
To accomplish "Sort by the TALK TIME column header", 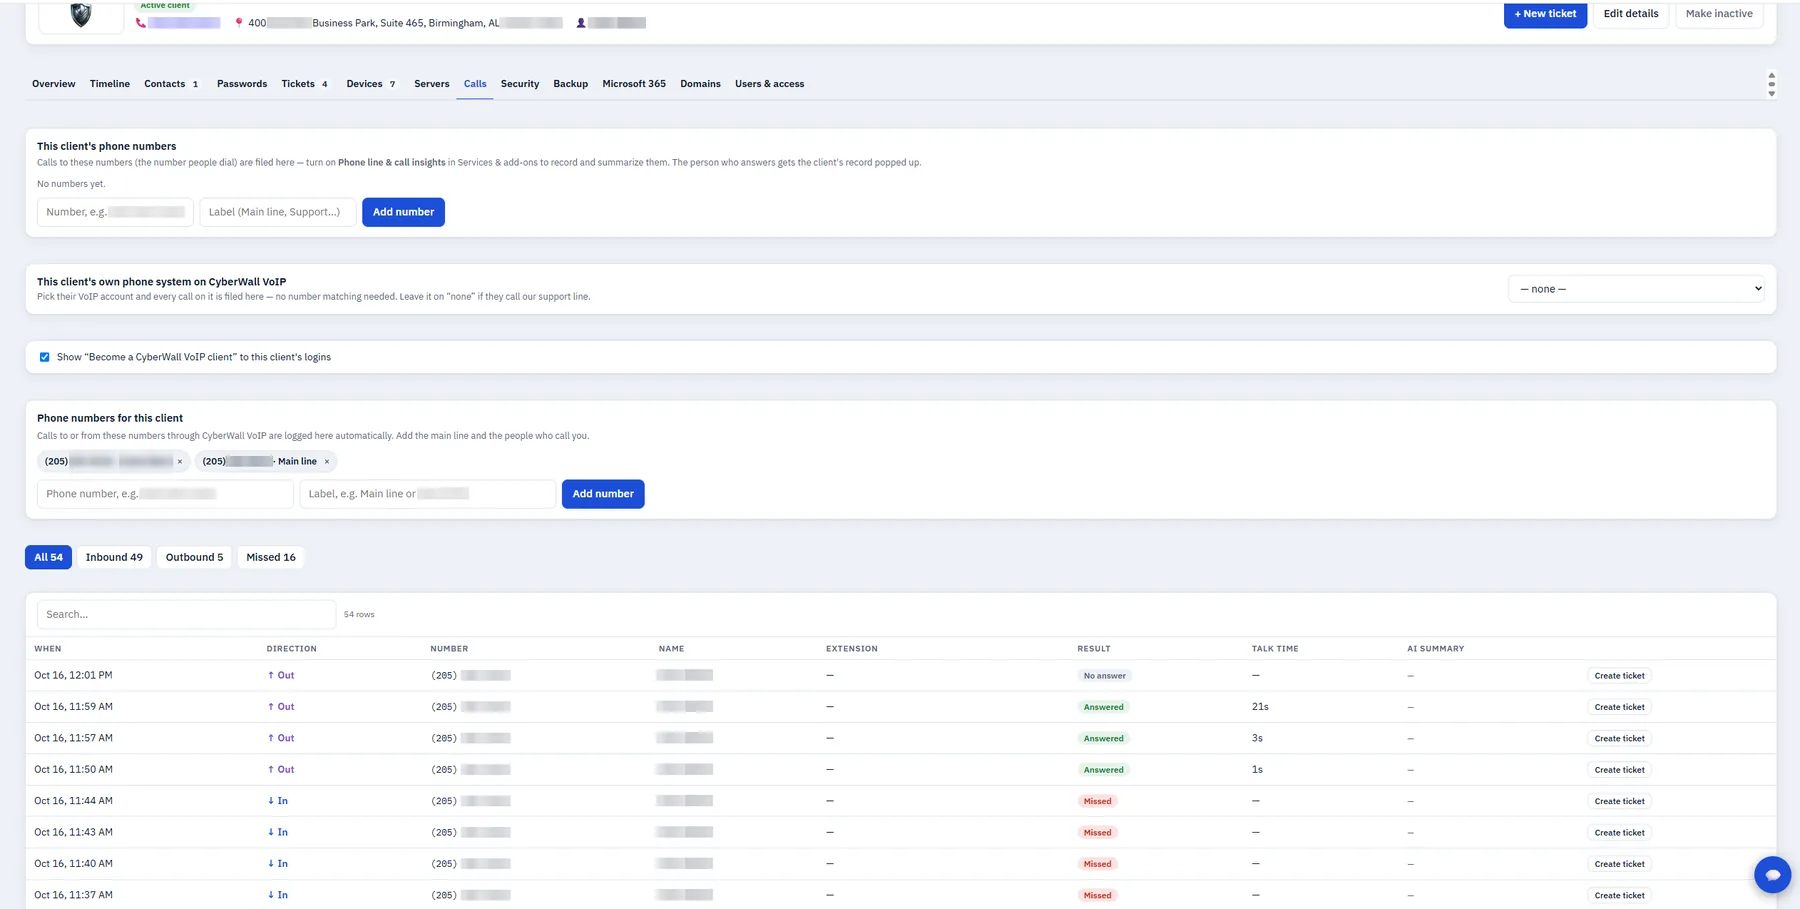I will click(1275, 649).
